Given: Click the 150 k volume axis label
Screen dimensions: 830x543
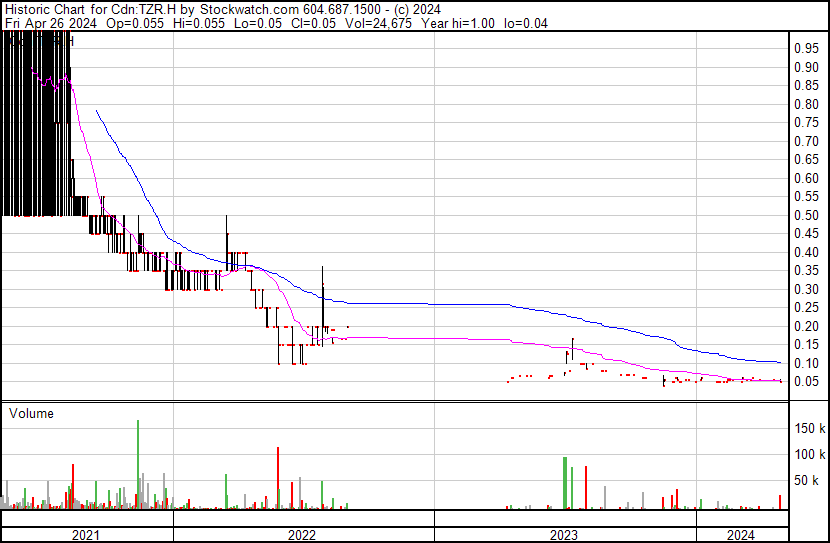Looking at the screenshot, I should click(810, 428).
